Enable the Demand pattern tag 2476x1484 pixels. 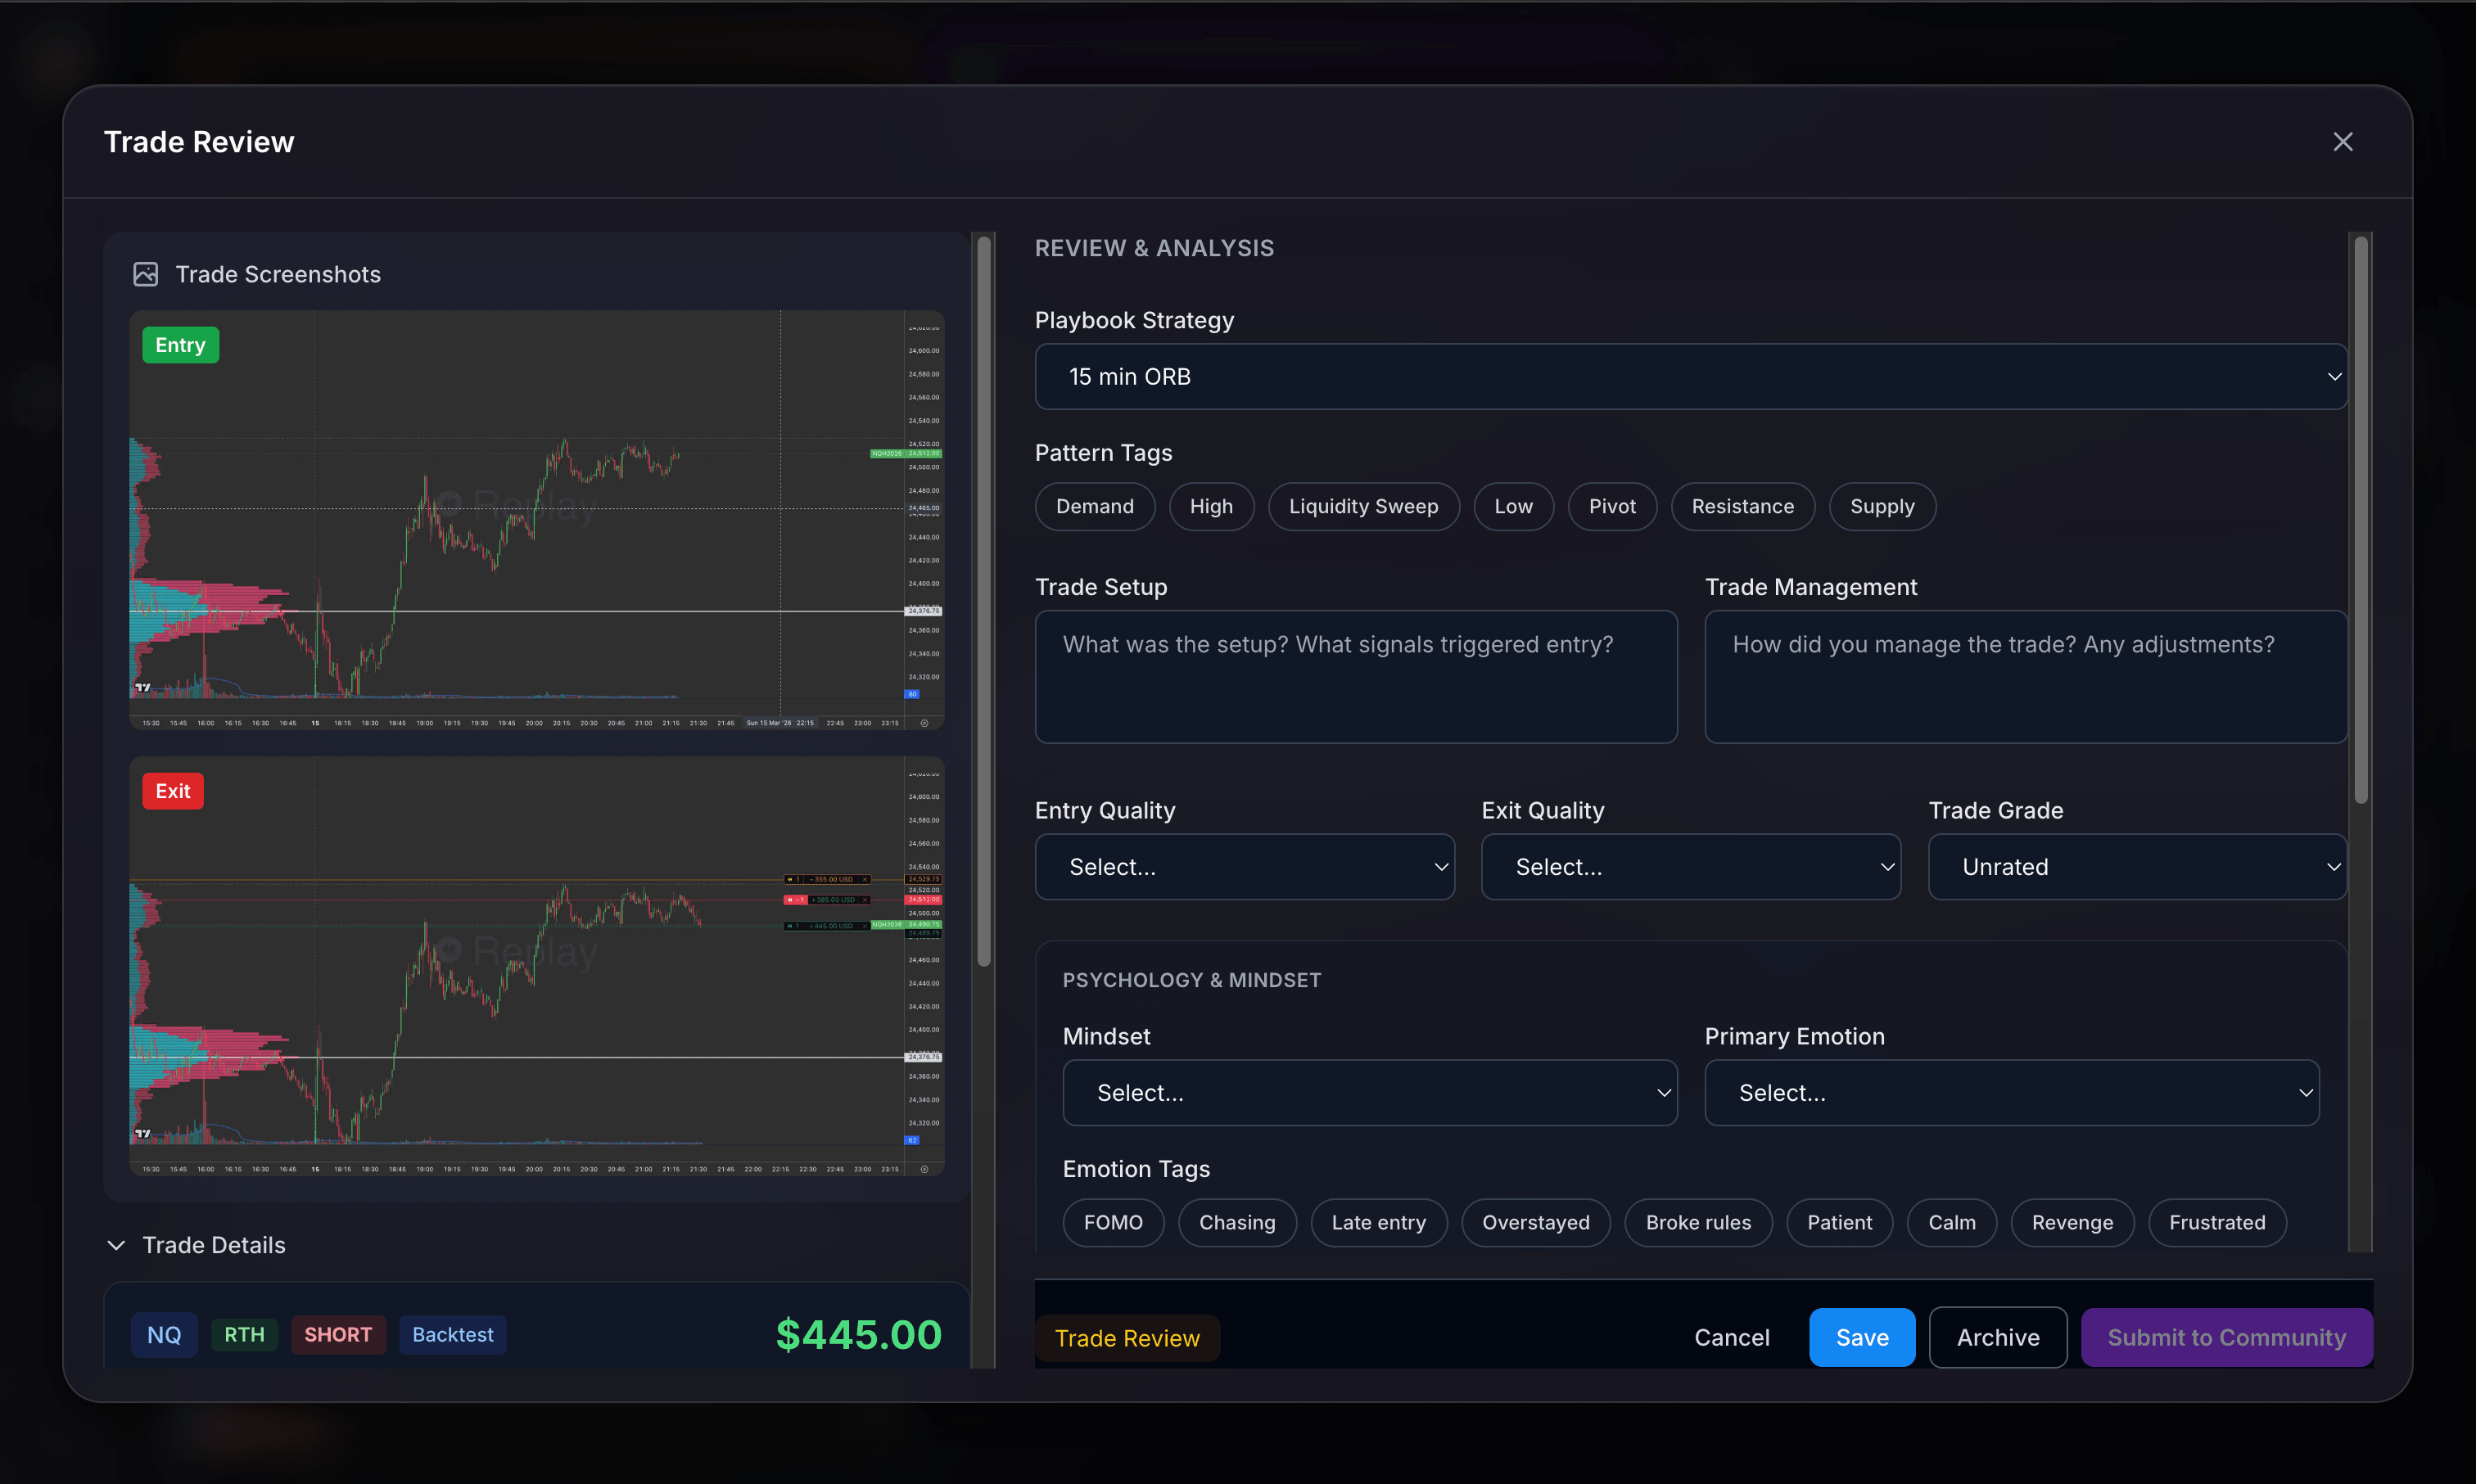[1095, 506]
